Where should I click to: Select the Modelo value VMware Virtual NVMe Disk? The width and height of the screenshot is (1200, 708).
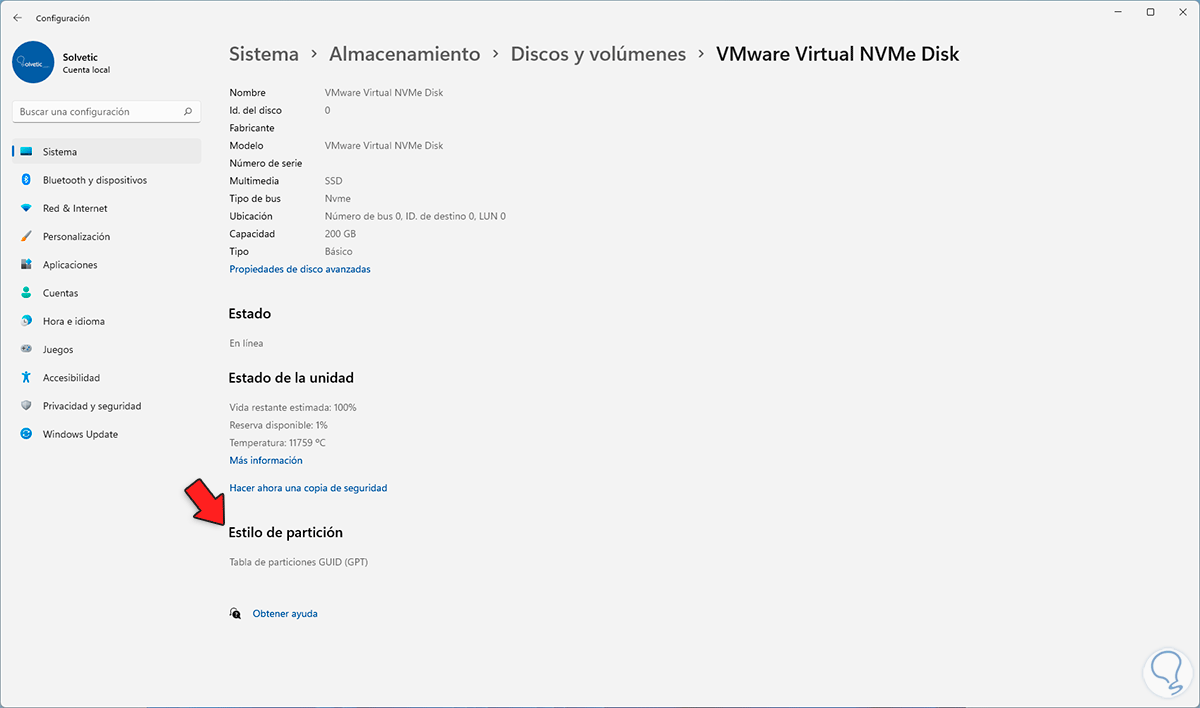[384, 146]
